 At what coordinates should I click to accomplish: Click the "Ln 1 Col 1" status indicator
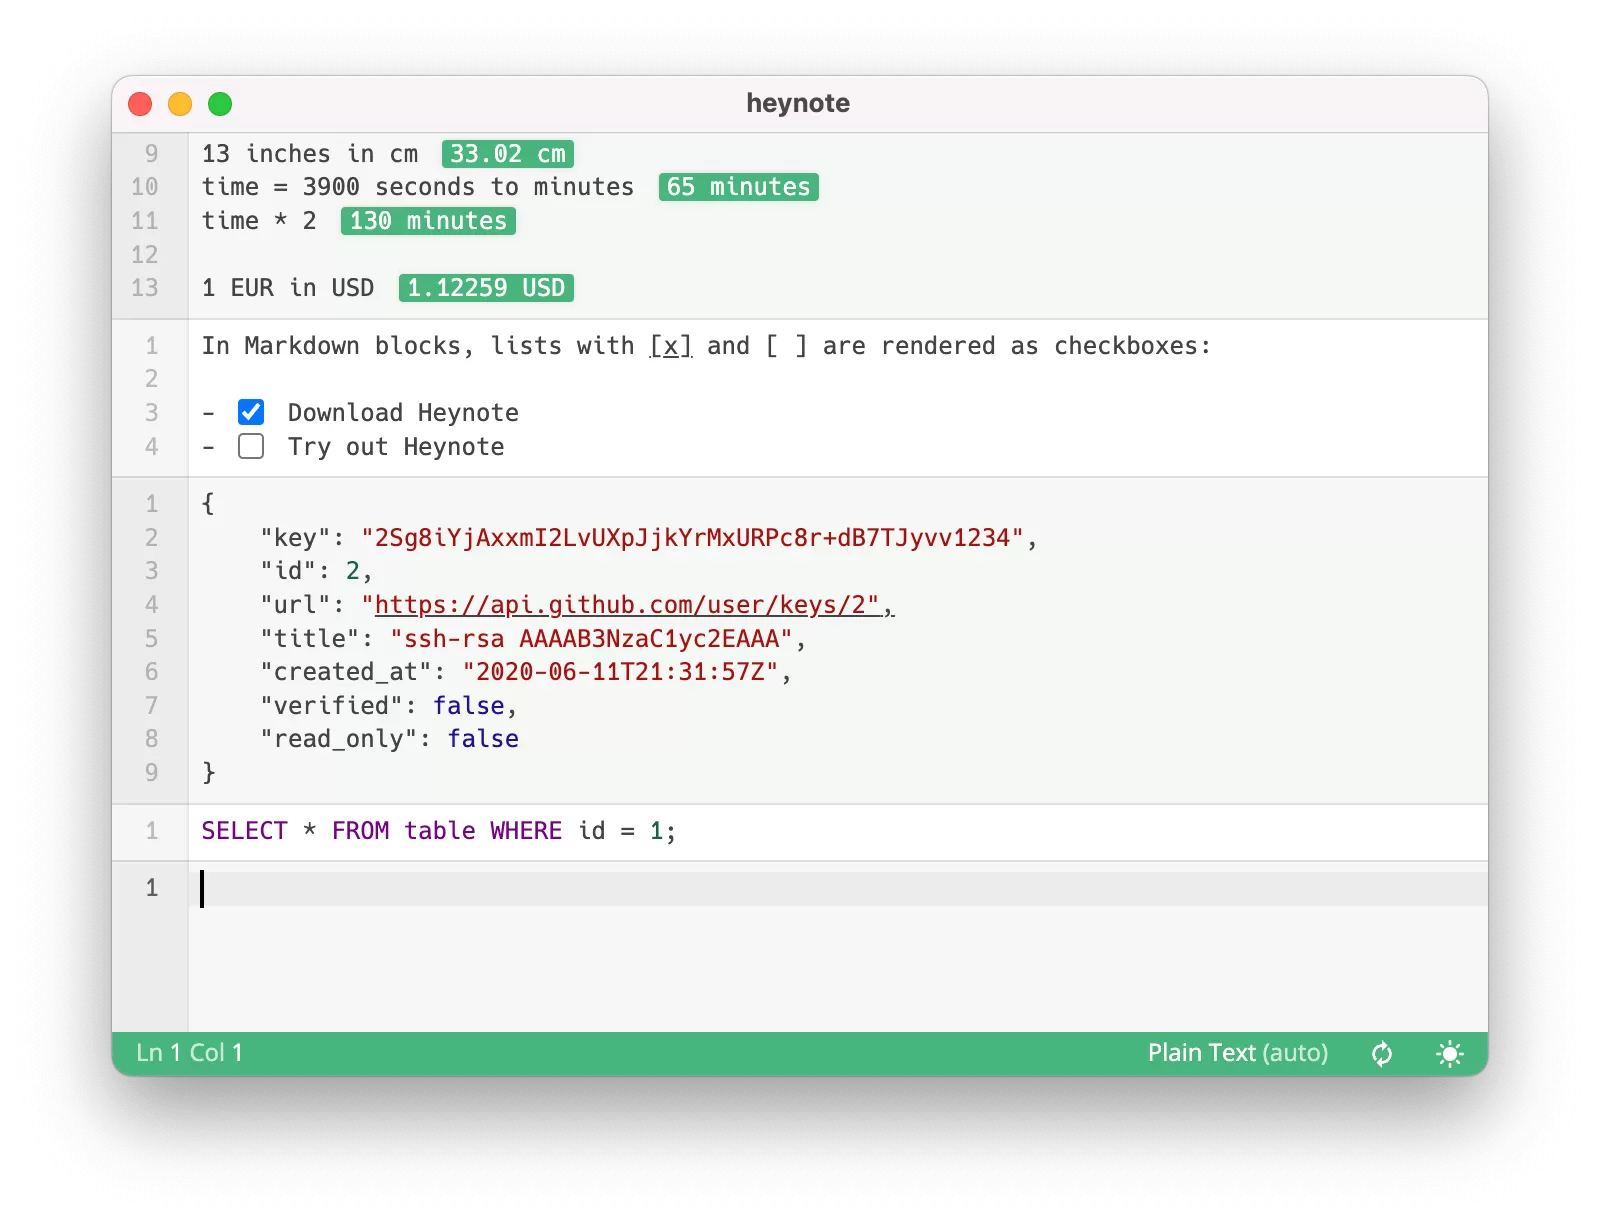(x=189, y=1053)
